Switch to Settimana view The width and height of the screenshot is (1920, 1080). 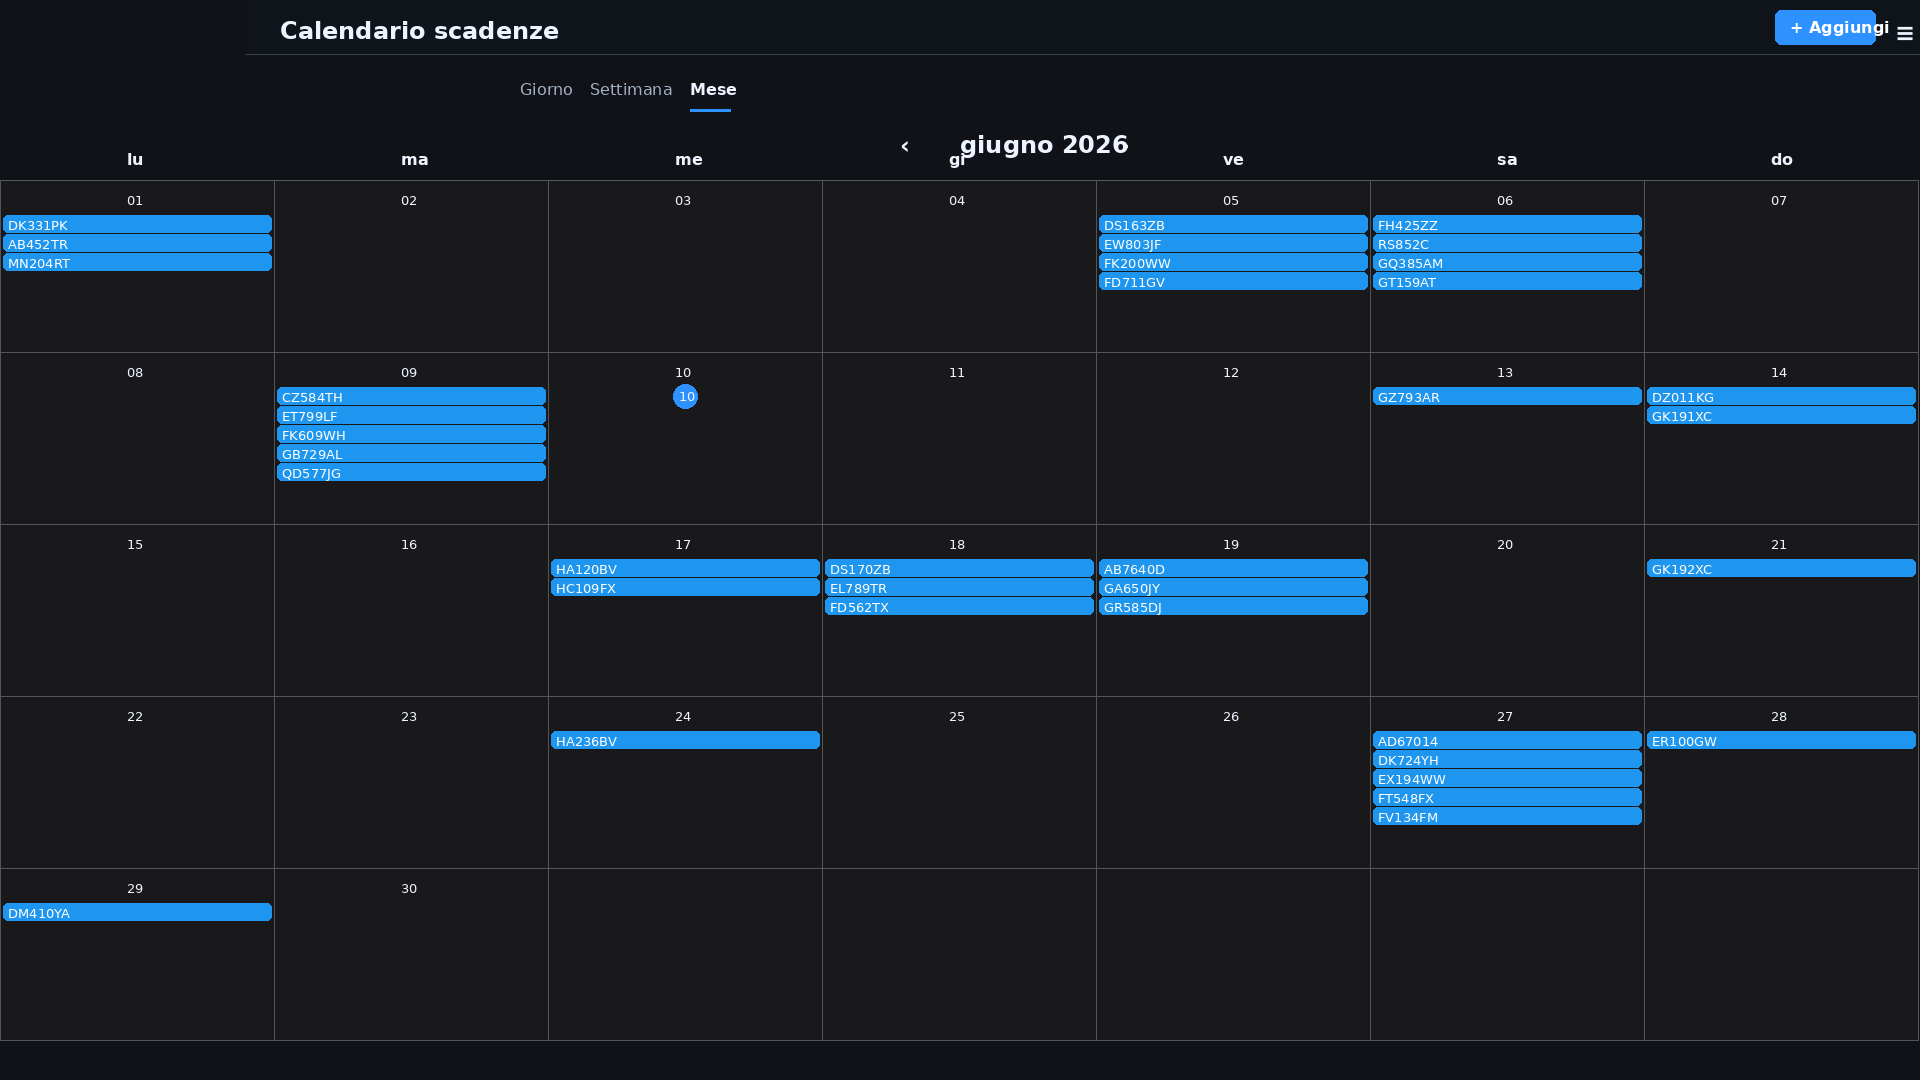[x=631, y=90]
